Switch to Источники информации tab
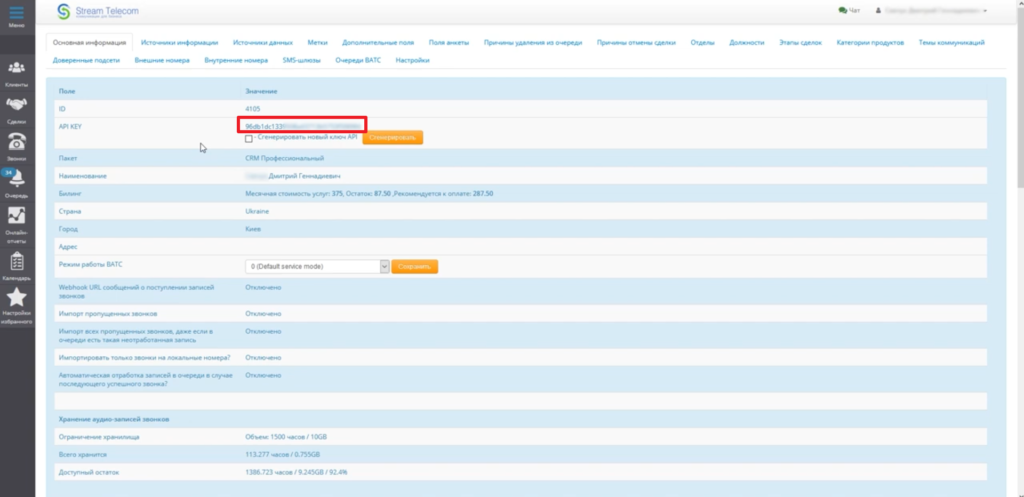 pyautogui.click(x=180, y=43)
